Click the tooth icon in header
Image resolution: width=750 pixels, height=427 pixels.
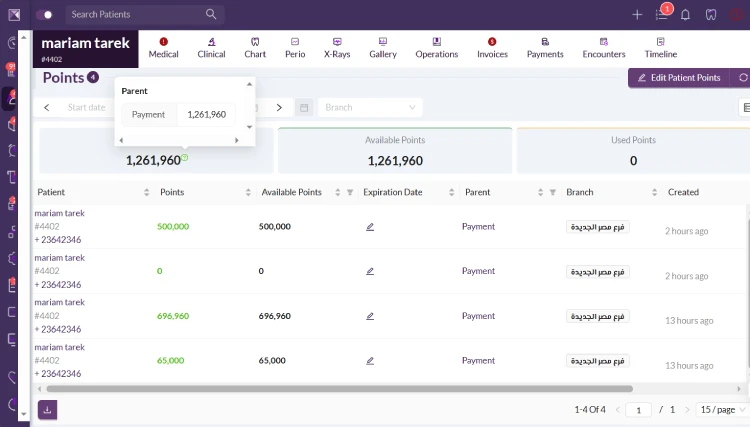(x=711, y=15)
